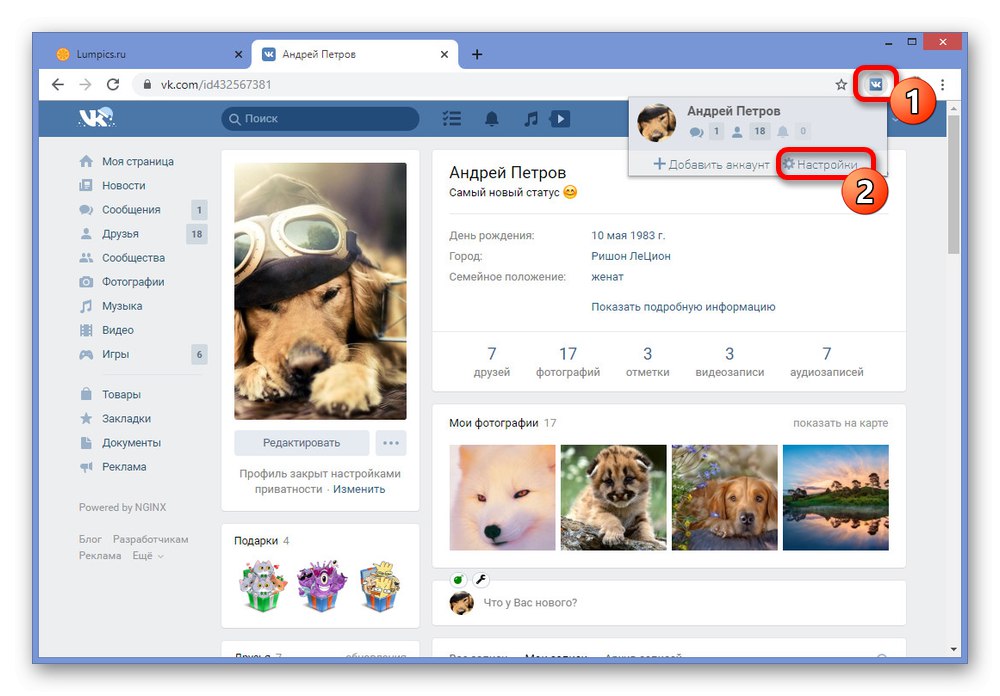Open the cougar cub photo thumbnail
This screenshot has width=1000, height=696.
pos(614,498)
